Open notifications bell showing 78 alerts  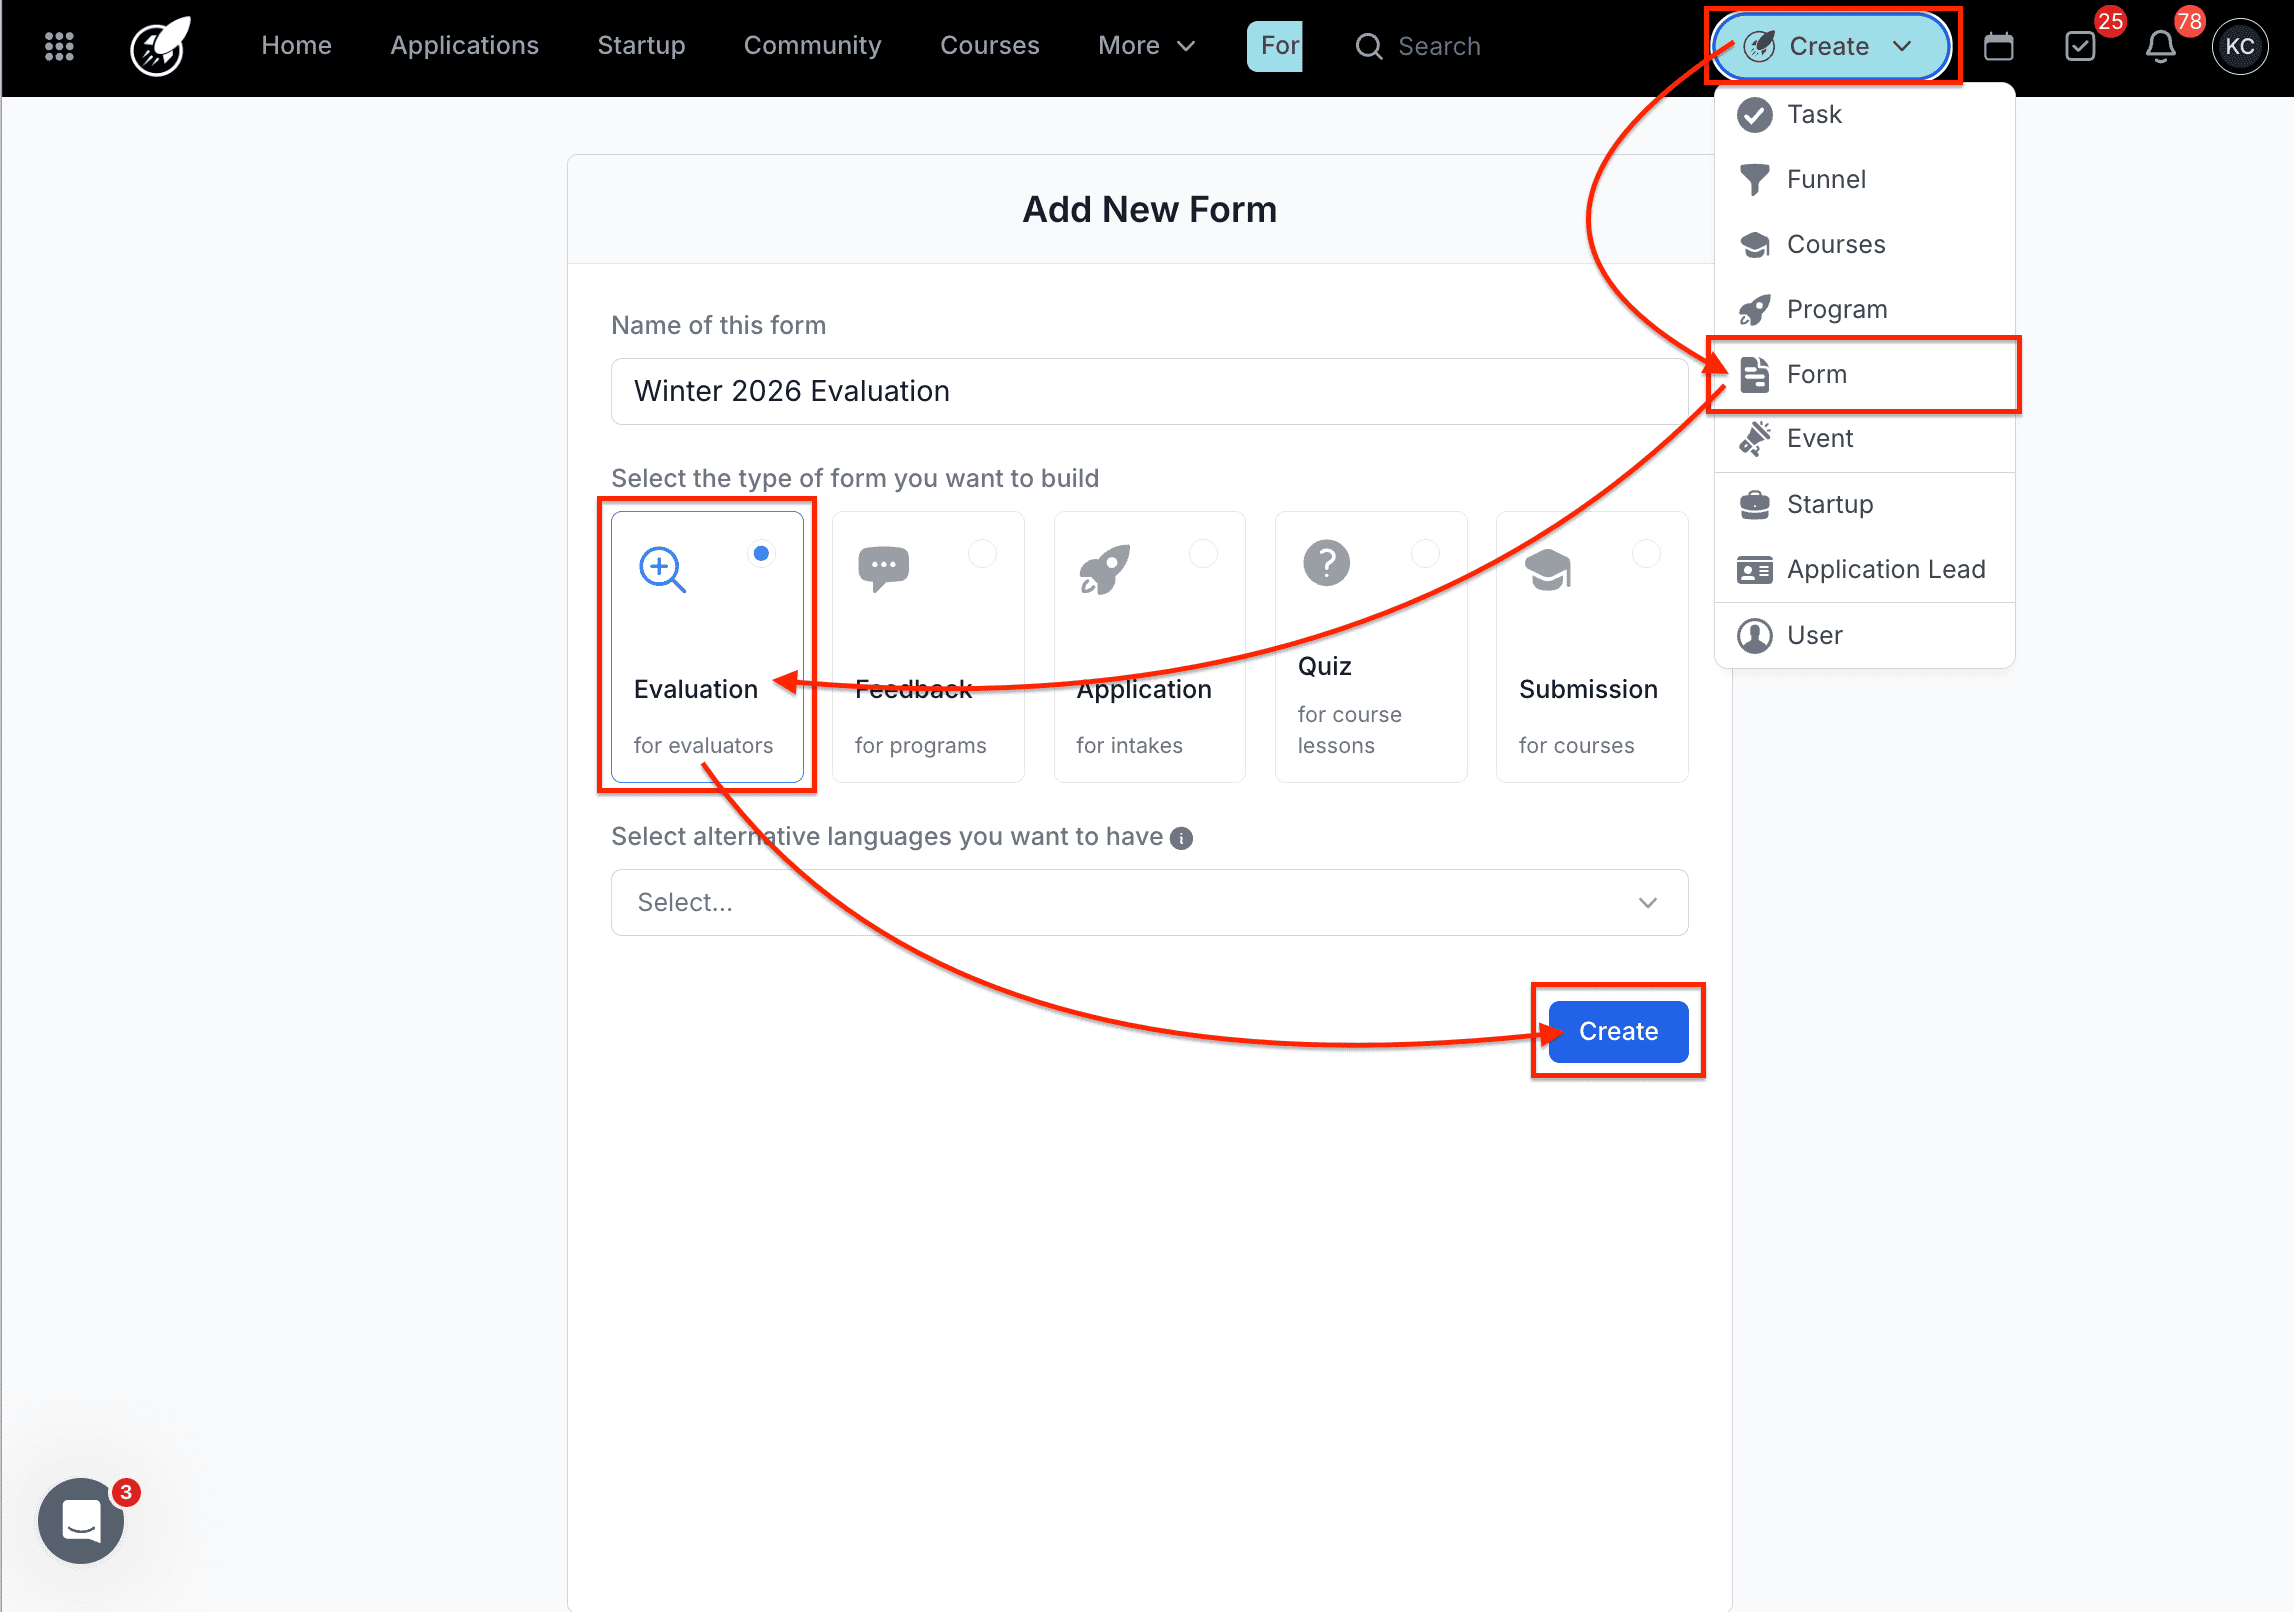(x=2160, y=45)
